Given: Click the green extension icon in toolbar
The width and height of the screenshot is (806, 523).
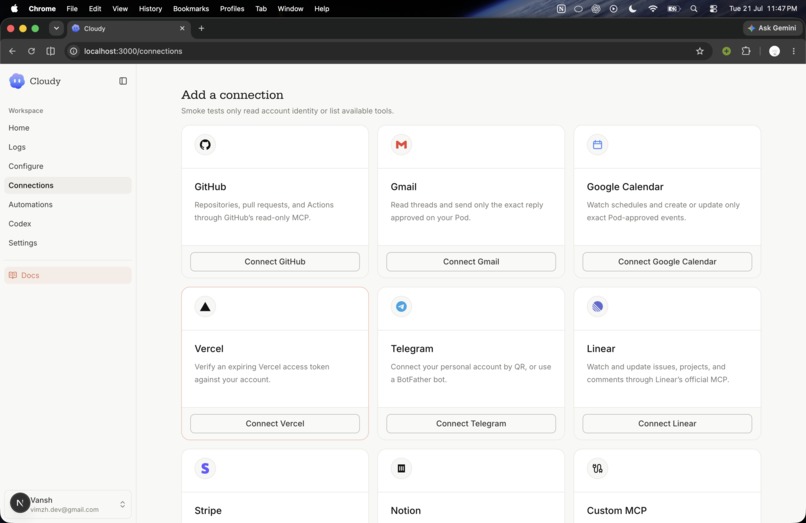Looking at the screenshot, I should (x=726, y=51).
